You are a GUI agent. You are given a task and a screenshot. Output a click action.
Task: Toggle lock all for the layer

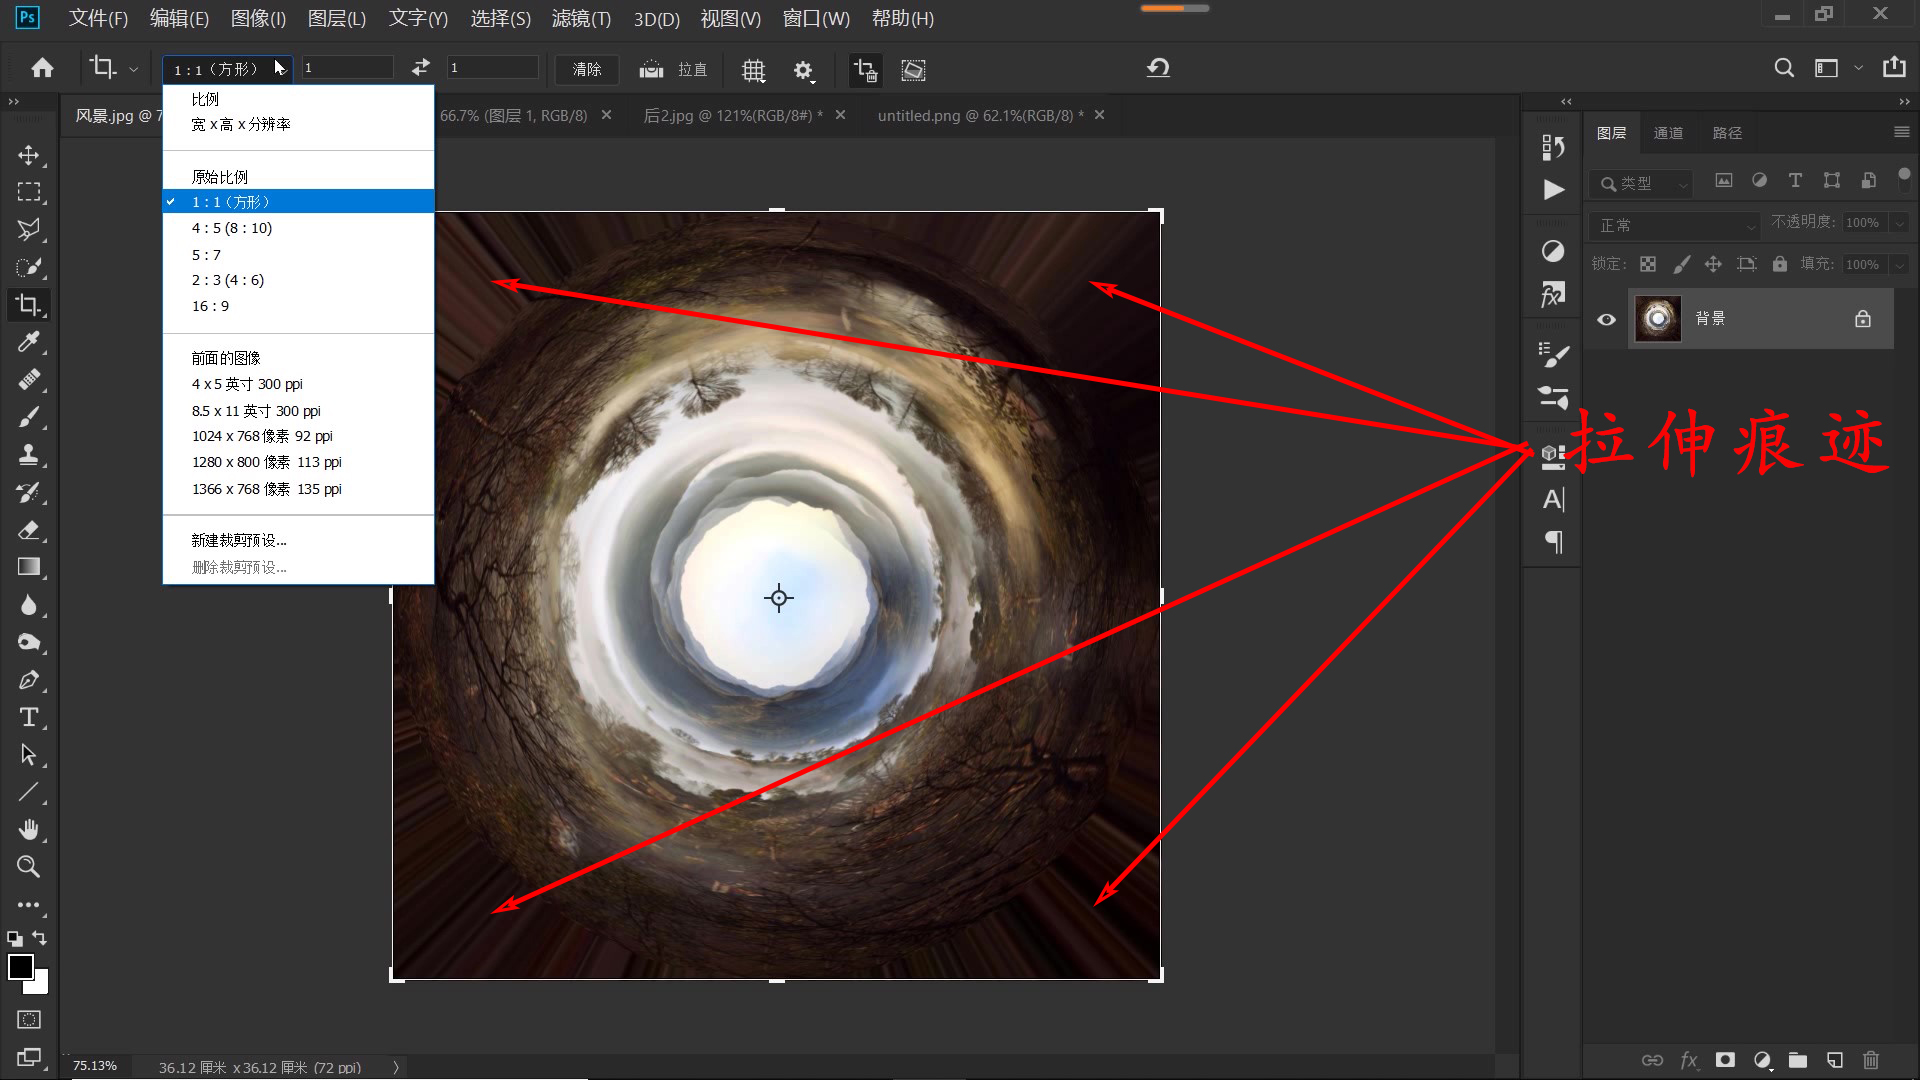tap(1780, 264)
